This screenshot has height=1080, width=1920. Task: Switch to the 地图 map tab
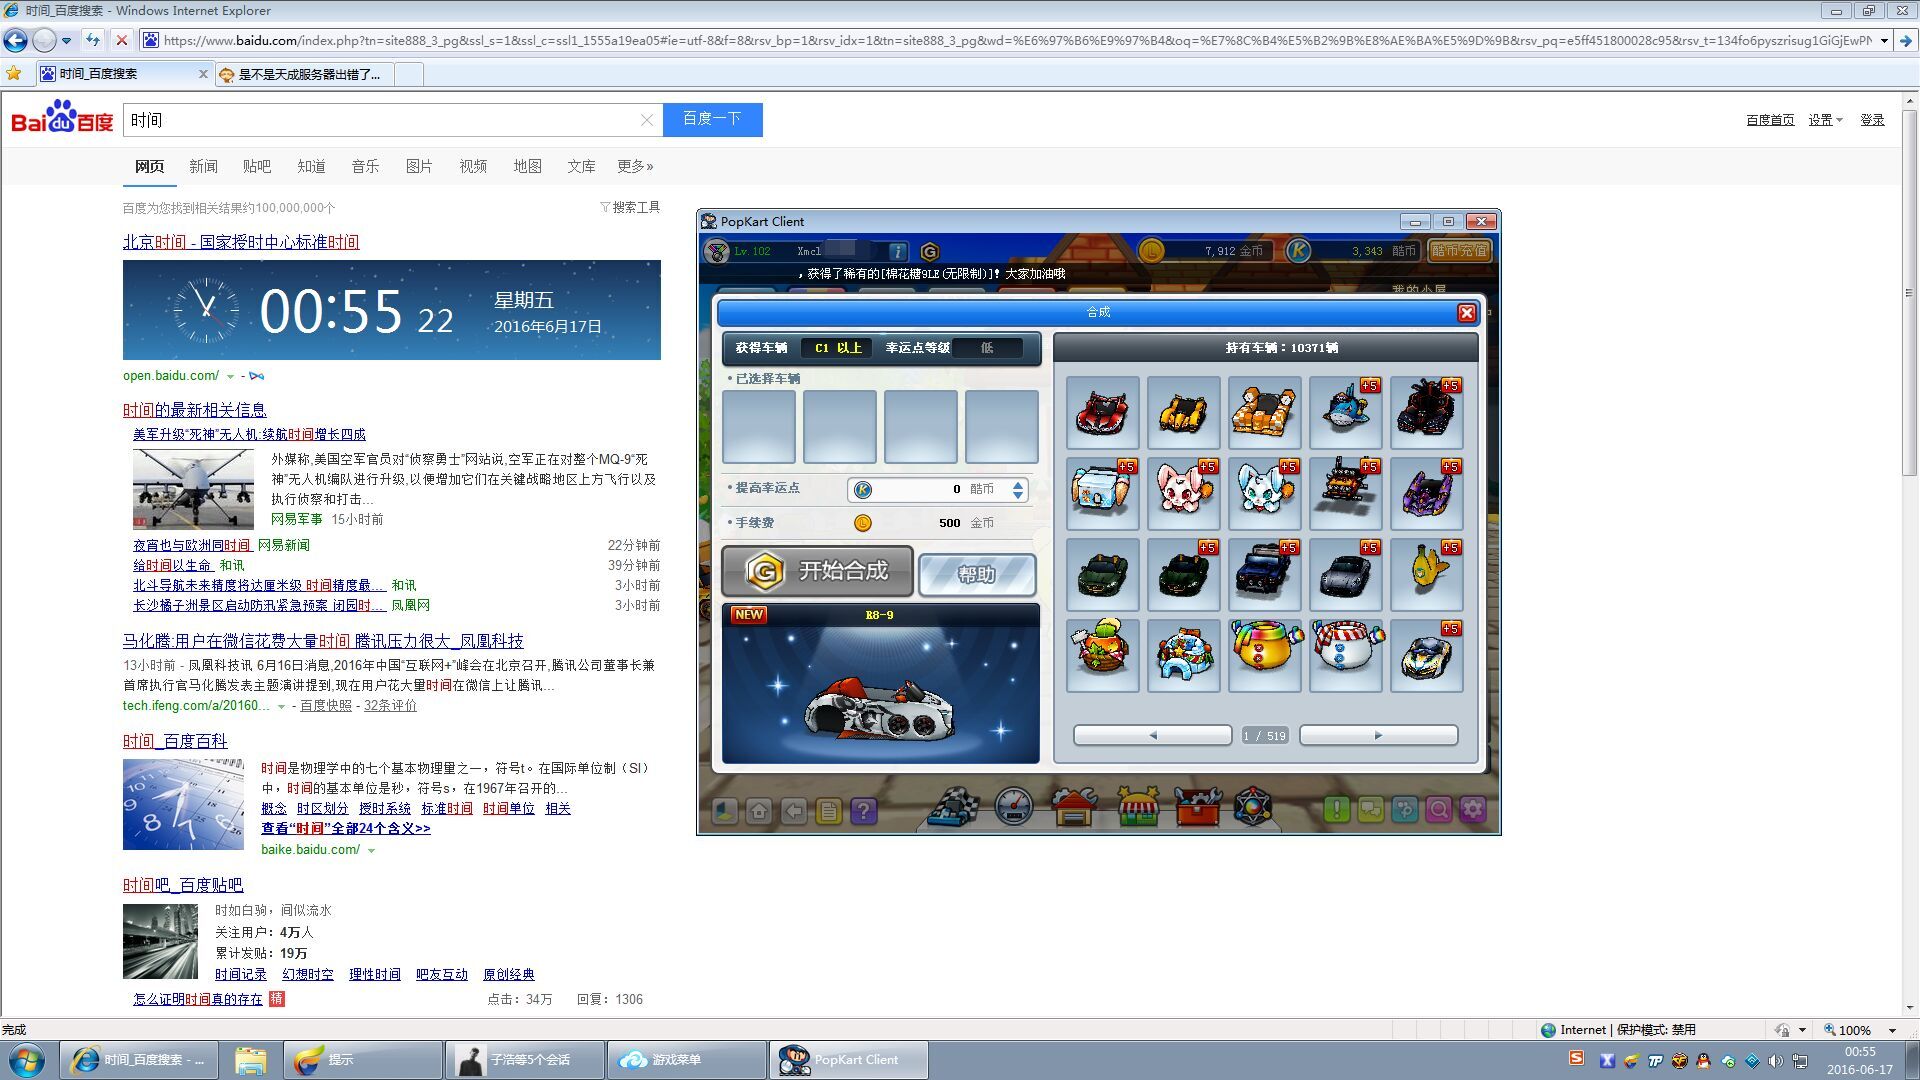pos(527,166)
